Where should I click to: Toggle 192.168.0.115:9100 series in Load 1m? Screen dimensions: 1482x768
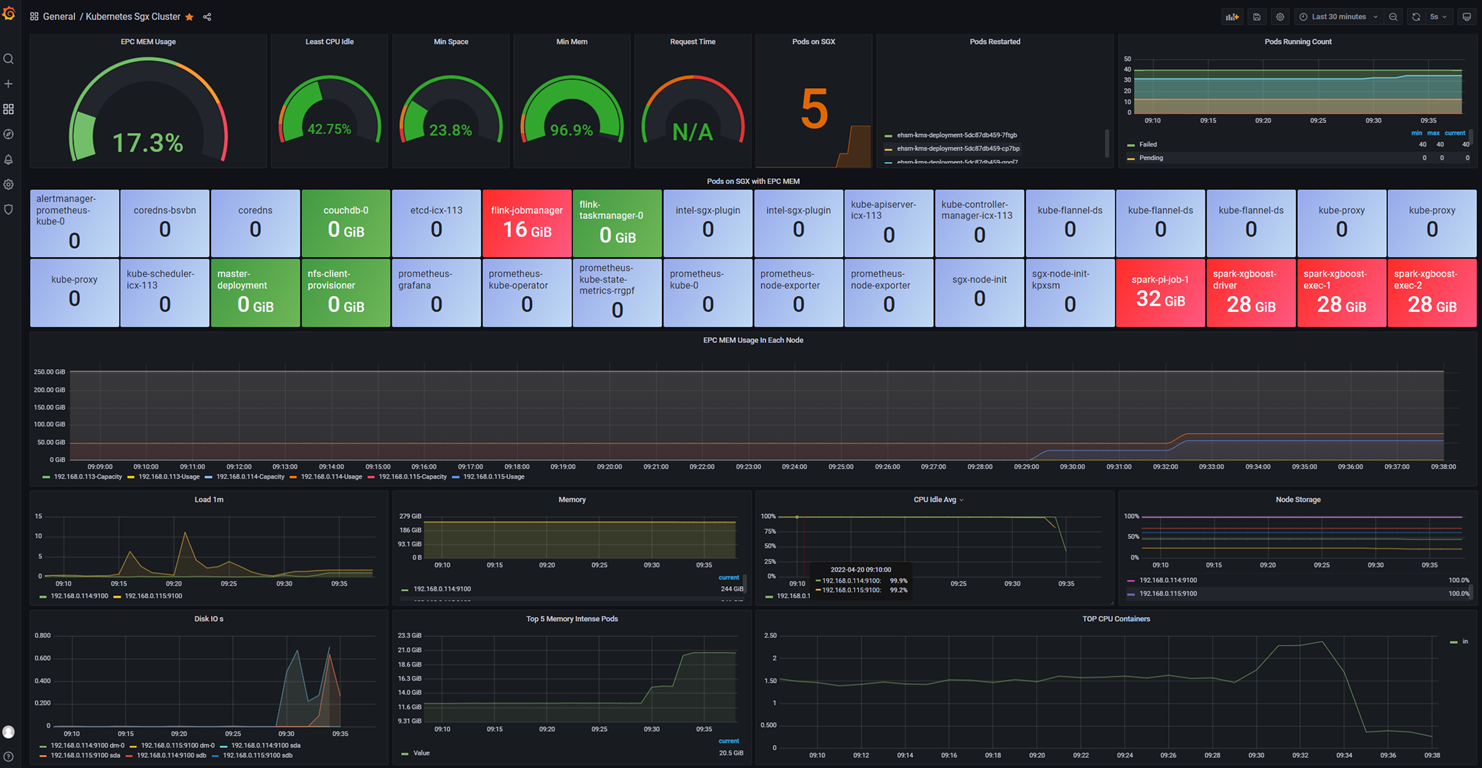pos(155,596)
